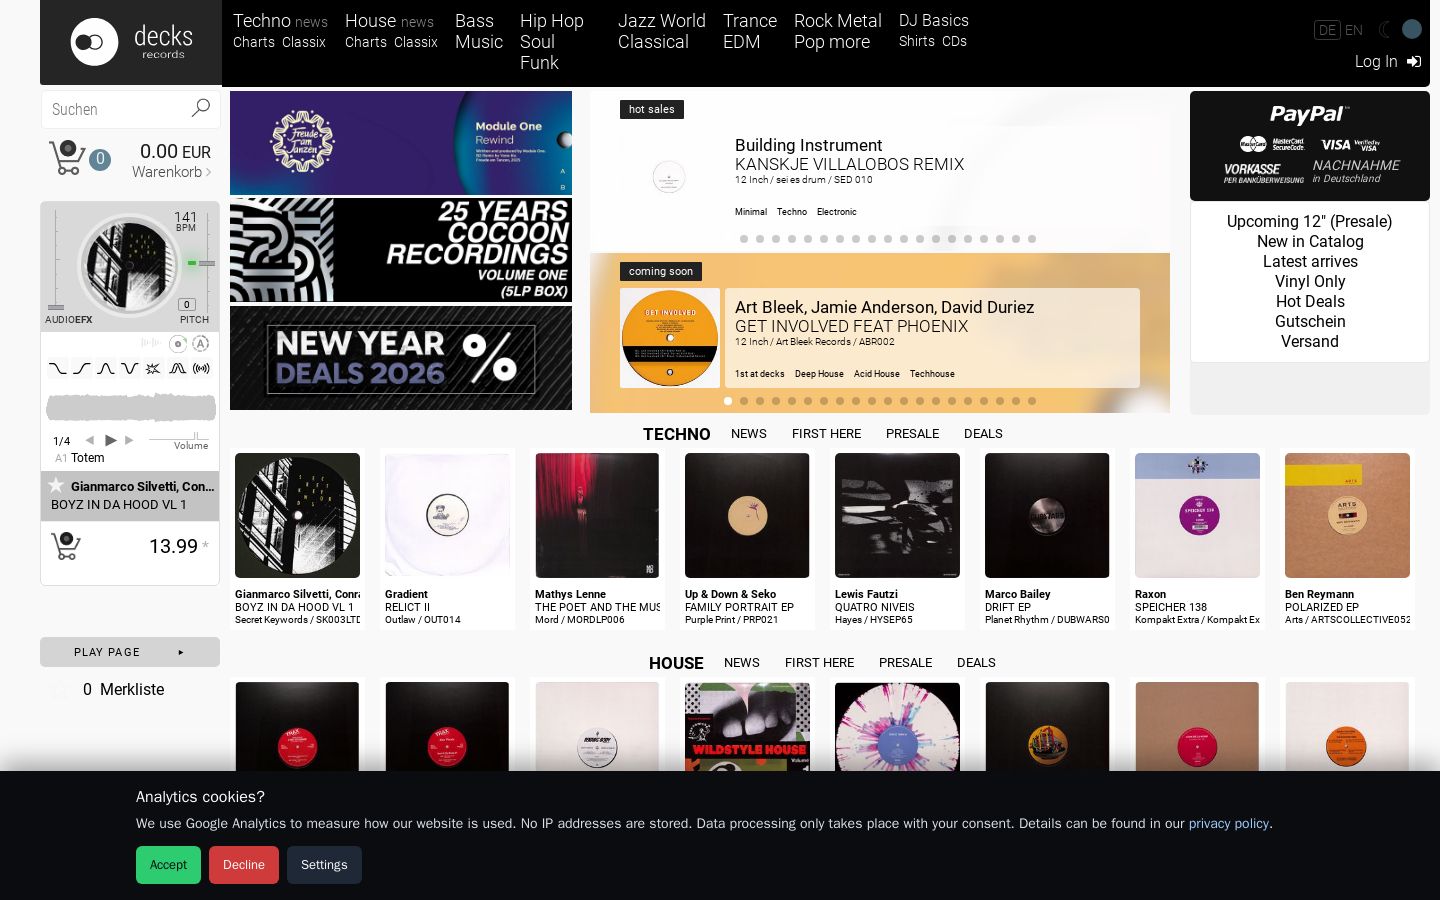Click the moon dark mode icon
Image resolution: width=1440 pixels, height=900 pixels.
[x=1385, y=30]
